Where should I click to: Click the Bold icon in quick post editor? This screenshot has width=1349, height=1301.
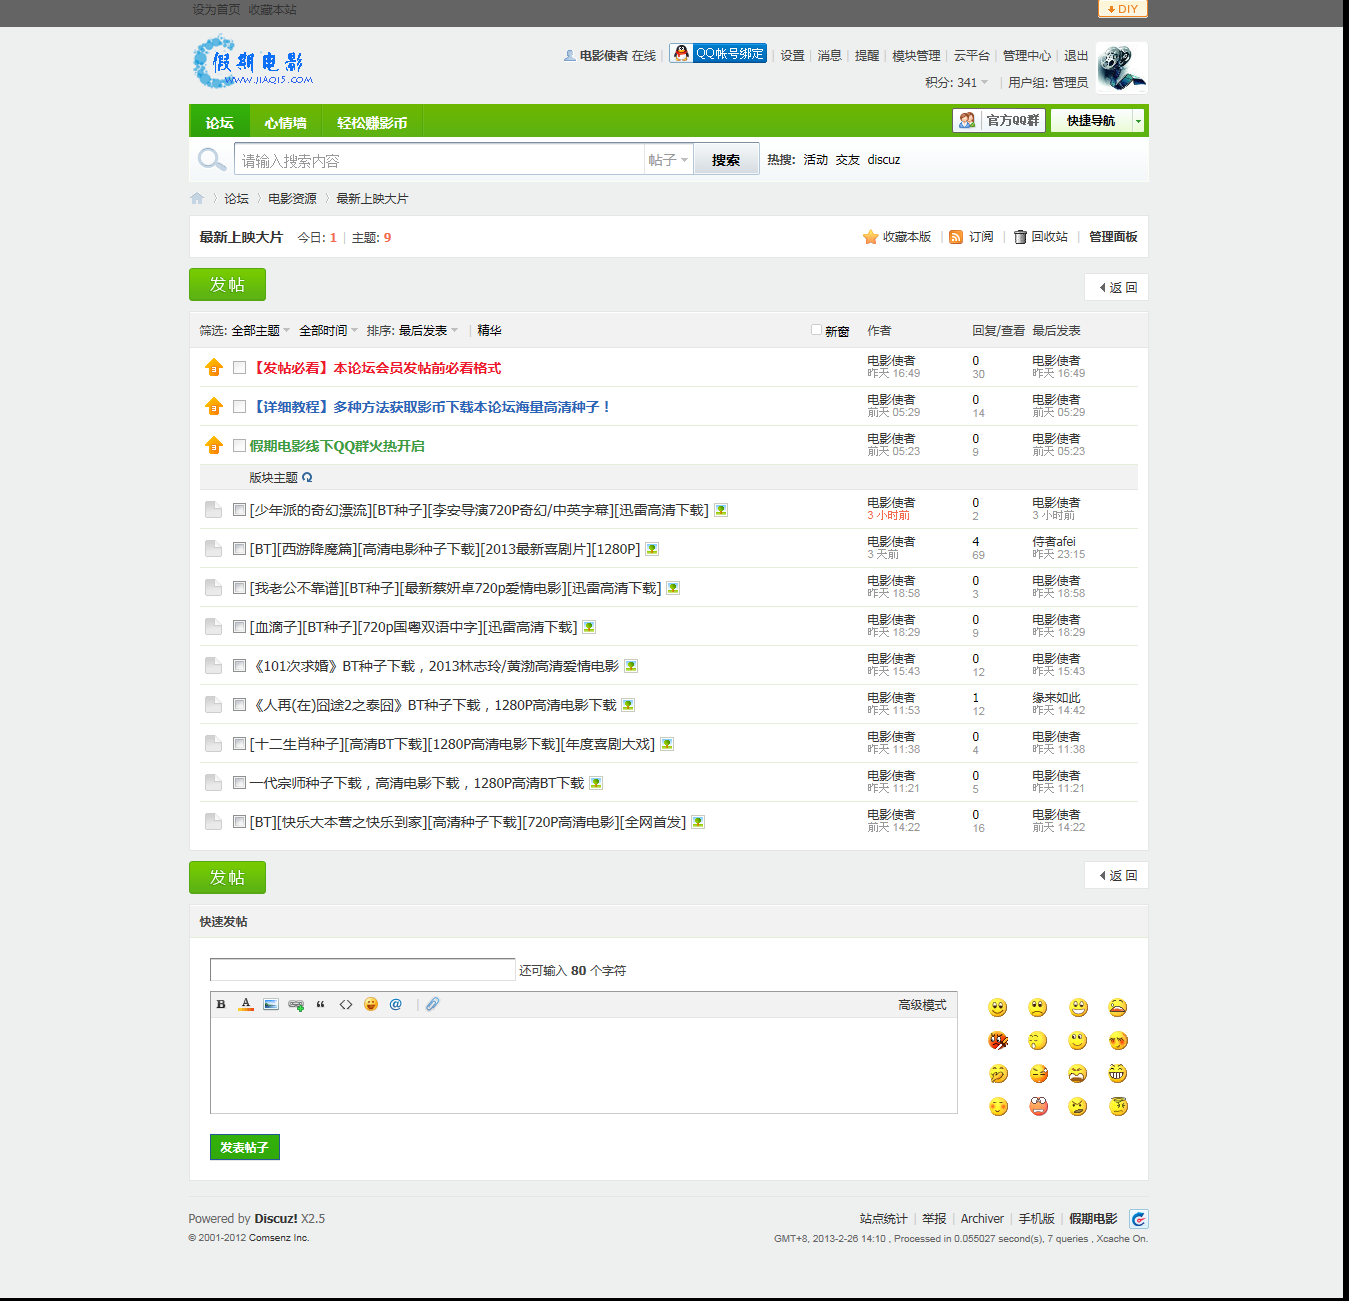tap(221, 1005)
